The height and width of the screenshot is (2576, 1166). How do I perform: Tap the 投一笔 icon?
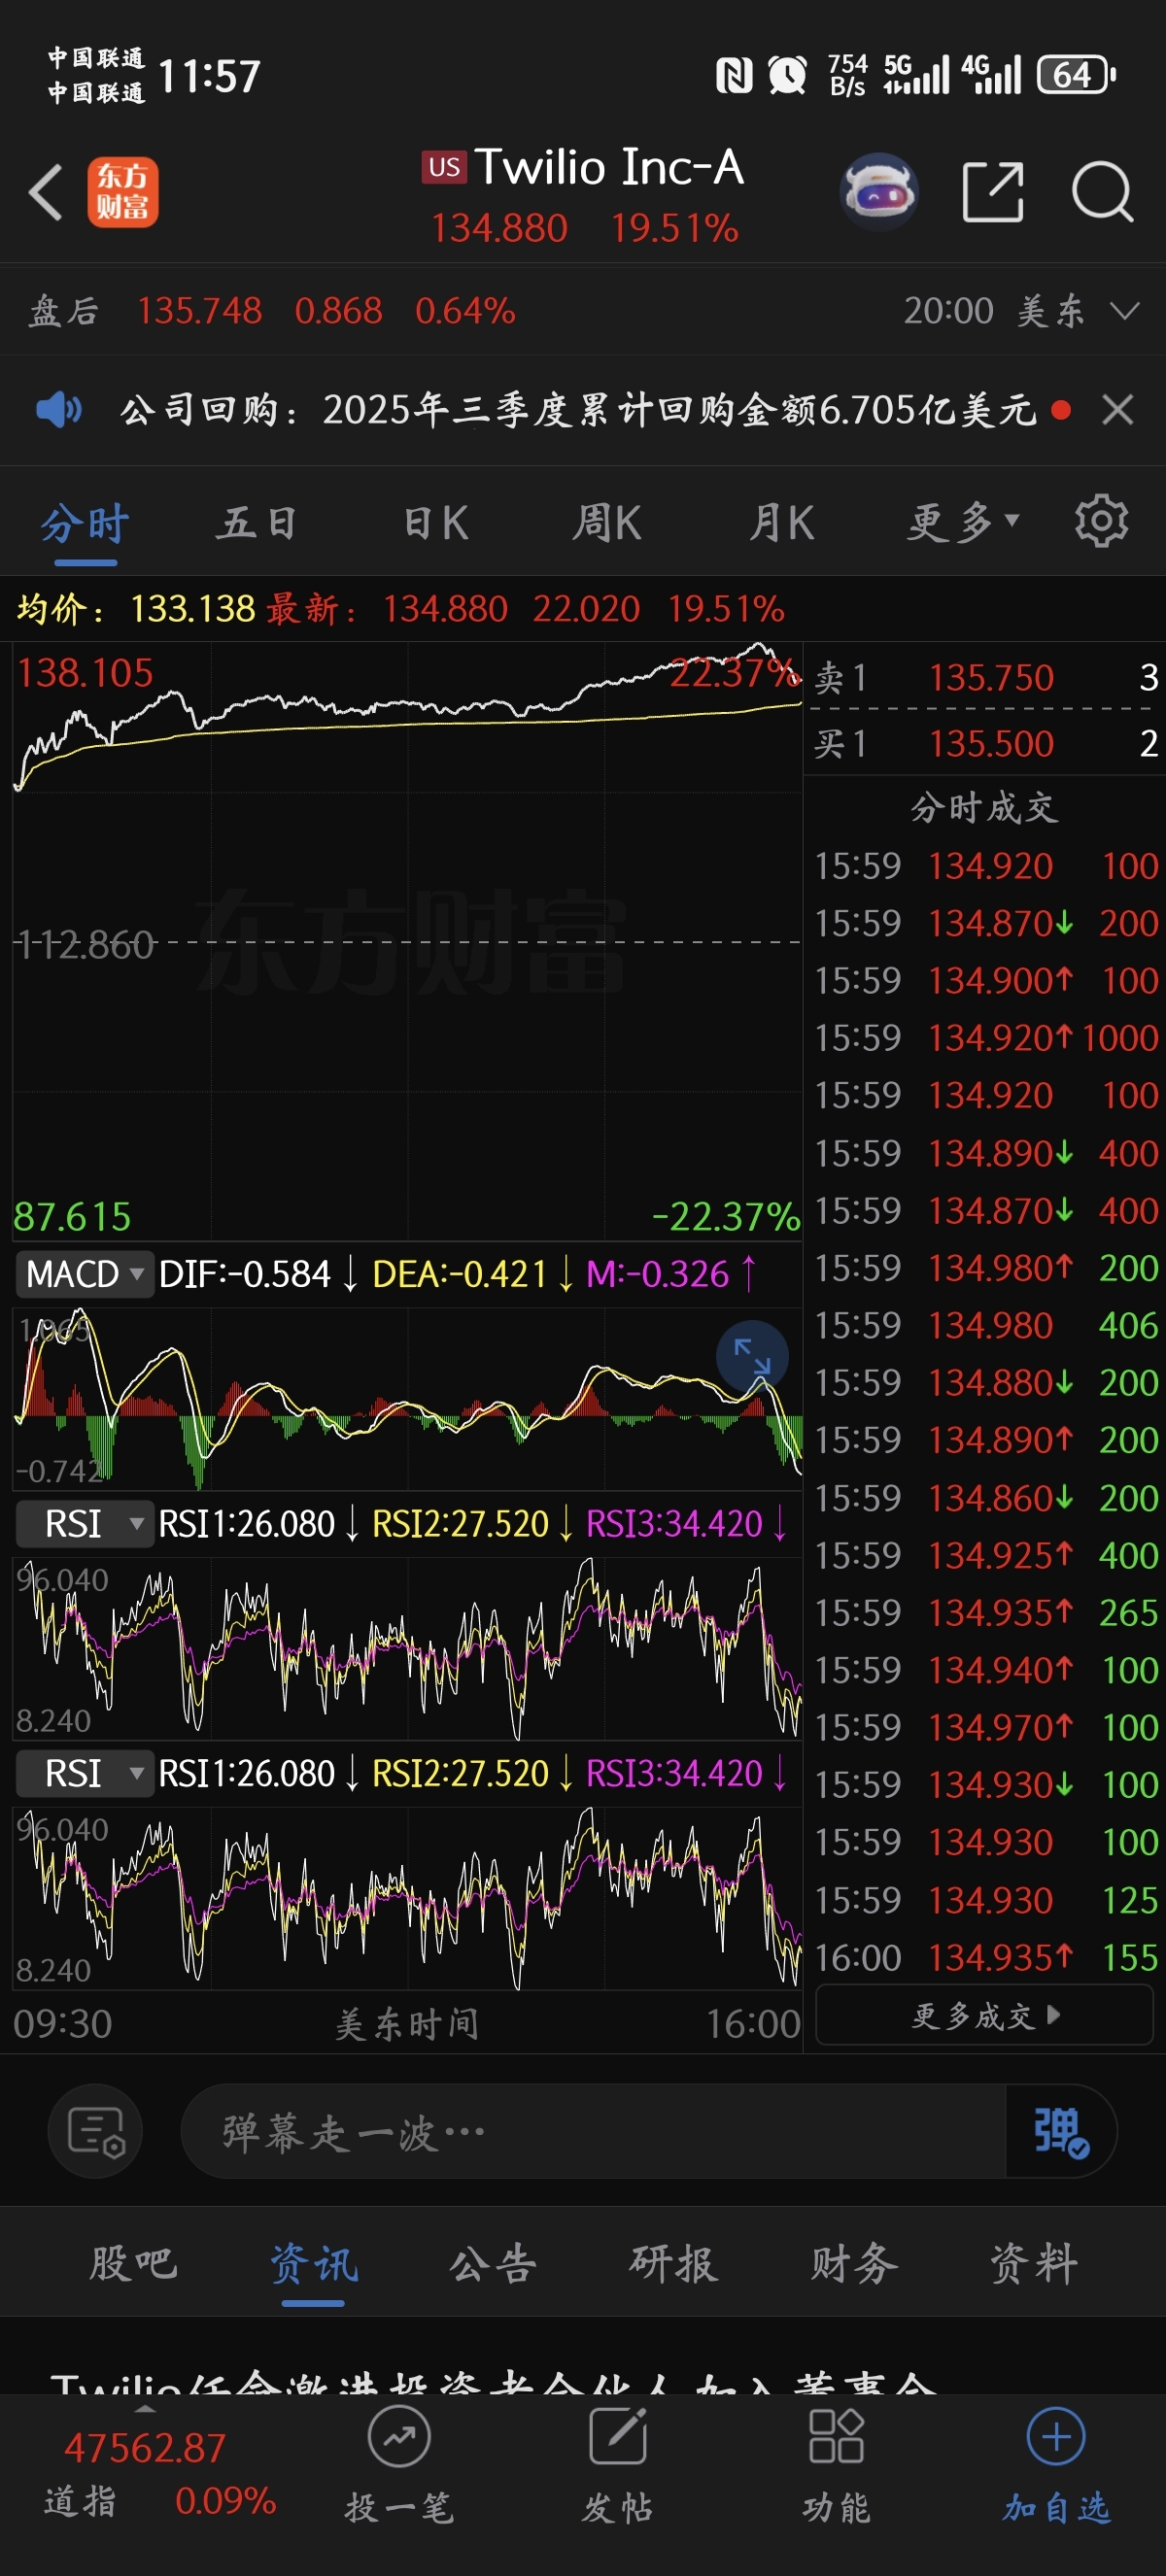point(399,2436)
